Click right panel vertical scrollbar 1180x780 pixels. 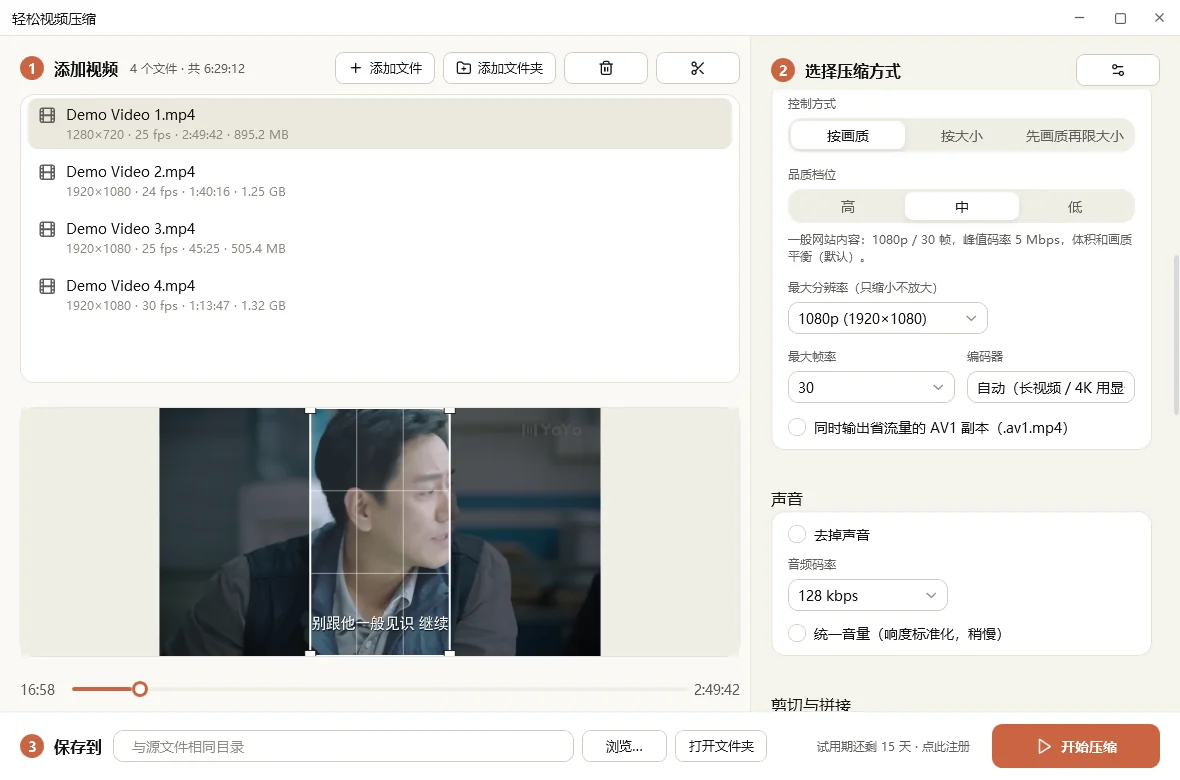1176,335
